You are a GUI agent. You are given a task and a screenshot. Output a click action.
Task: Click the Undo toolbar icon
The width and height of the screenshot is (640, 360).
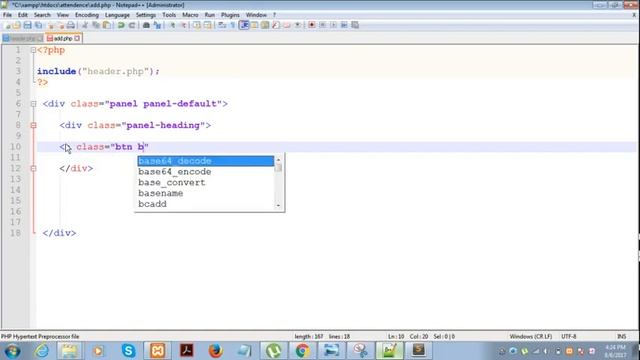[x=121, y=25]
